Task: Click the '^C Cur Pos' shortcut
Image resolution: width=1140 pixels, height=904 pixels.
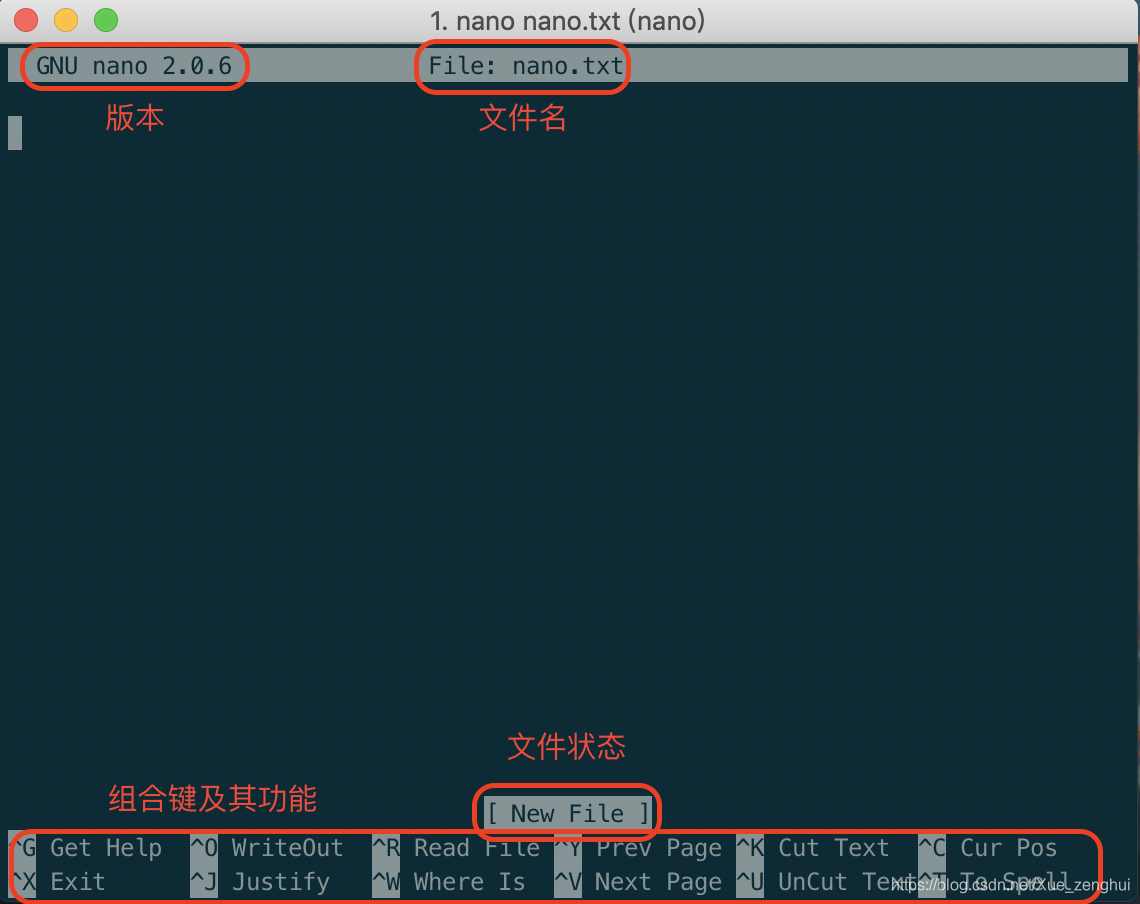Action: point(988,847)
